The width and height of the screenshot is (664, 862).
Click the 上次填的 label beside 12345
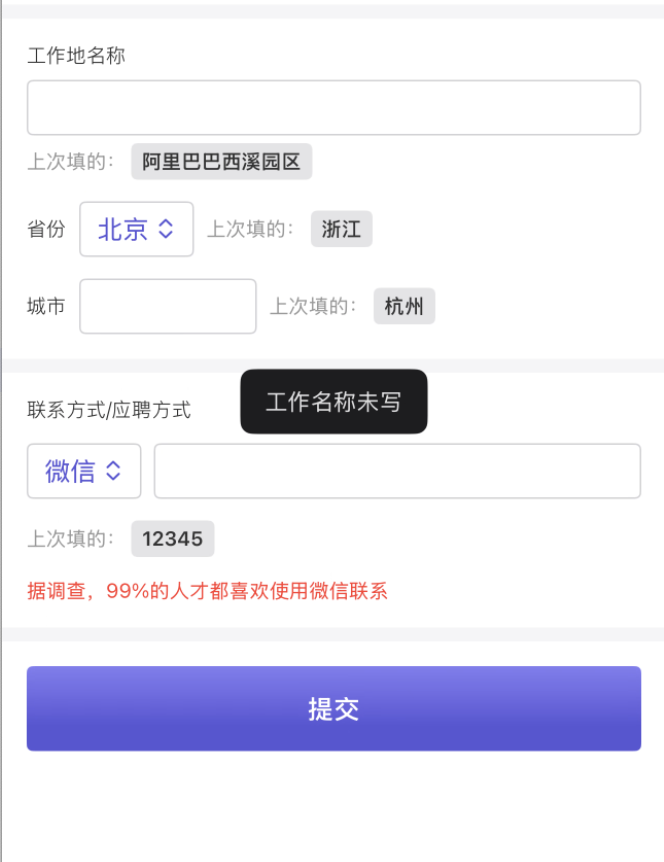click(71, 539)
